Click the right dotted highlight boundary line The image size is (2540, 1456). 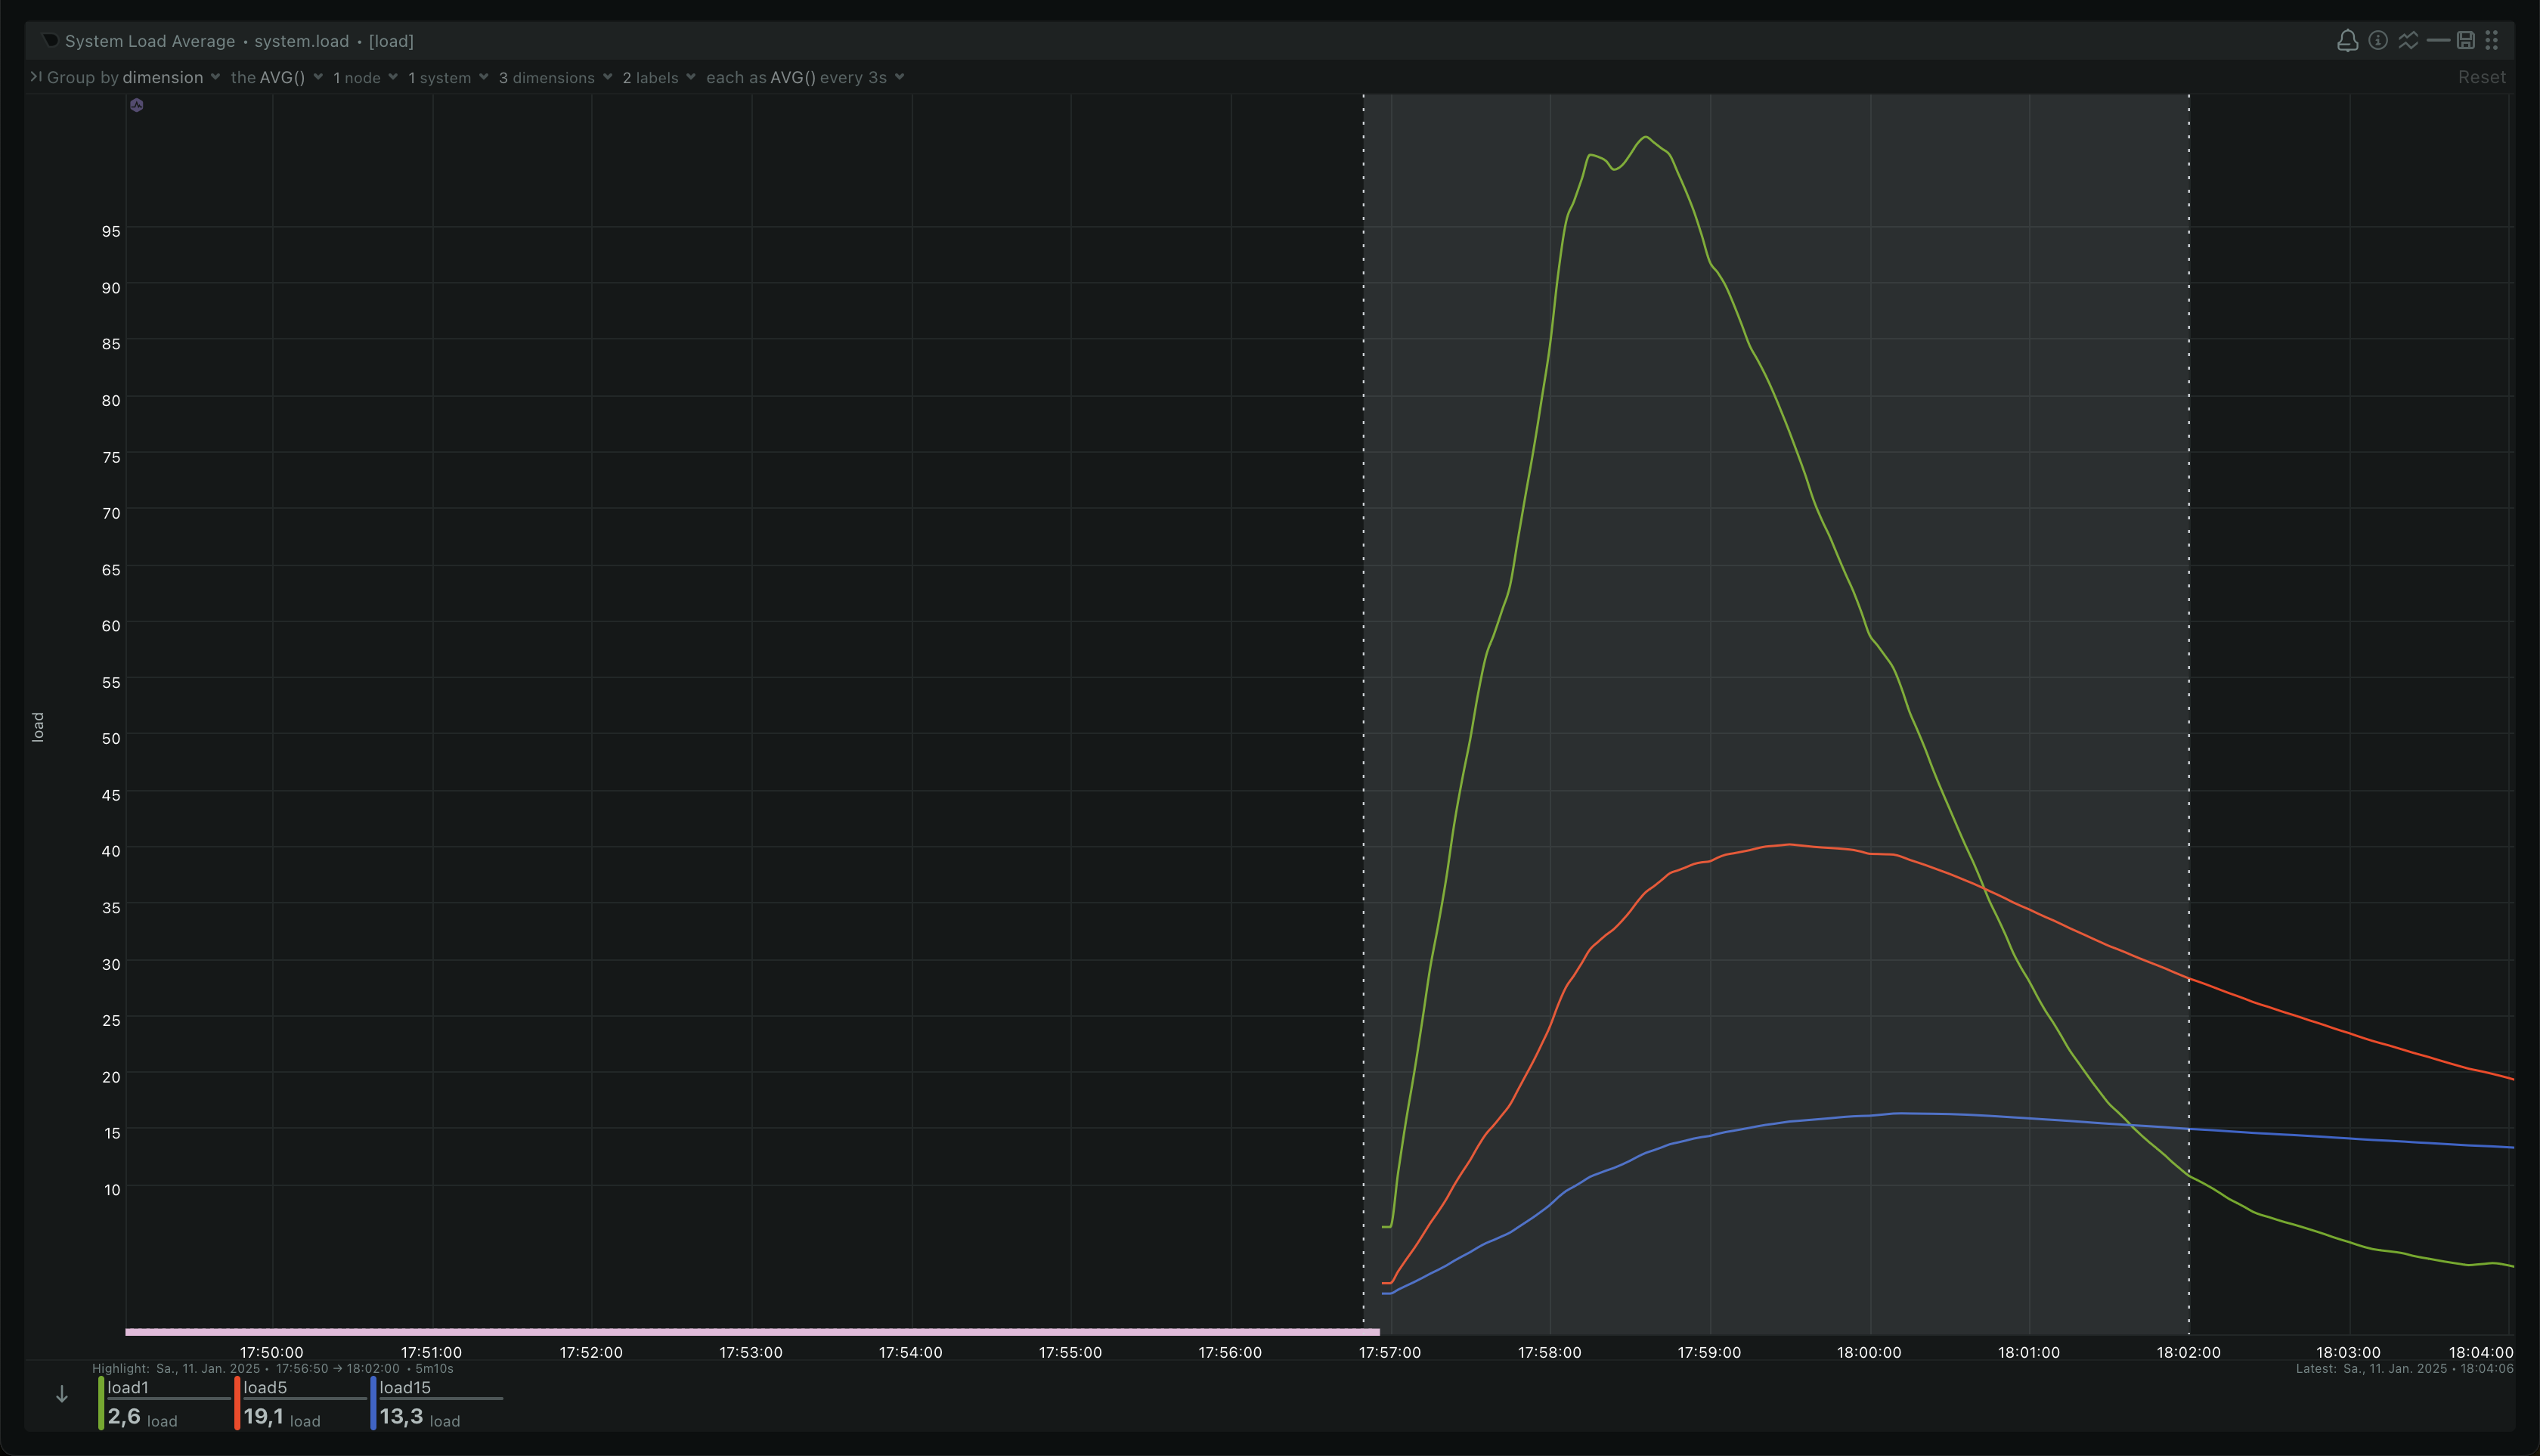[x=2188, y=714]
